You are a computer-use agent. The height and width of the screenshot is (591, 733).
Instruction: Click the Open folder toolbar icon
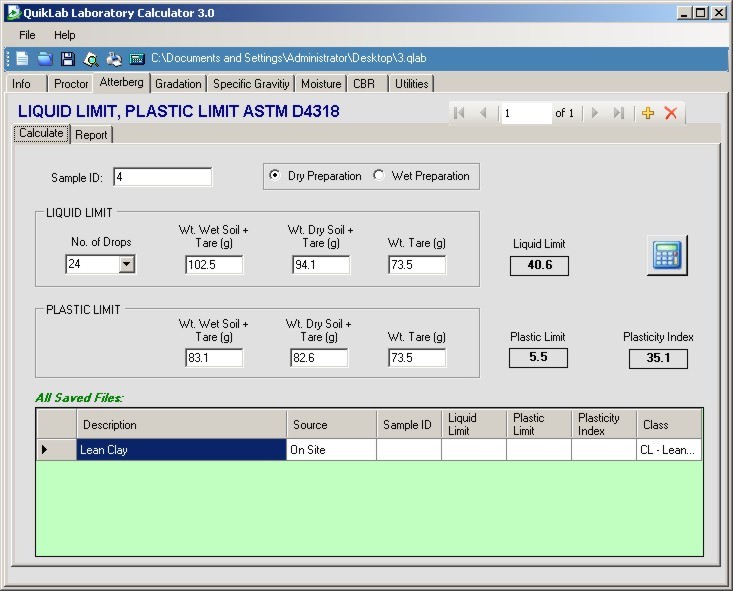[45, 59]
